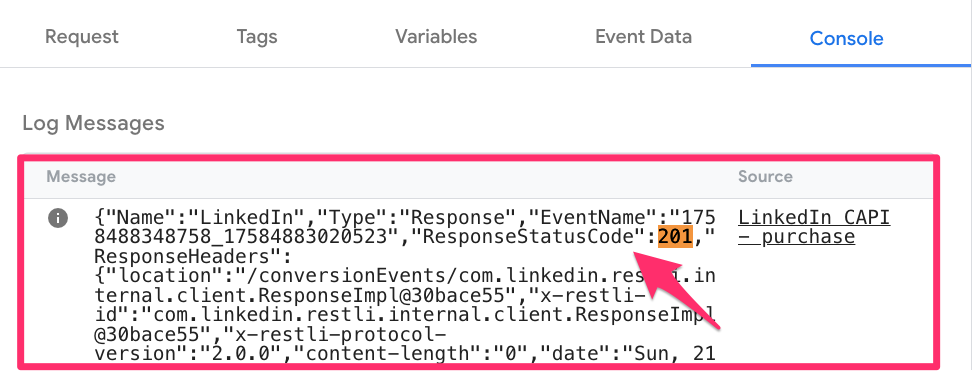
Task: Go to the Event Data tab
Action: 643,37
